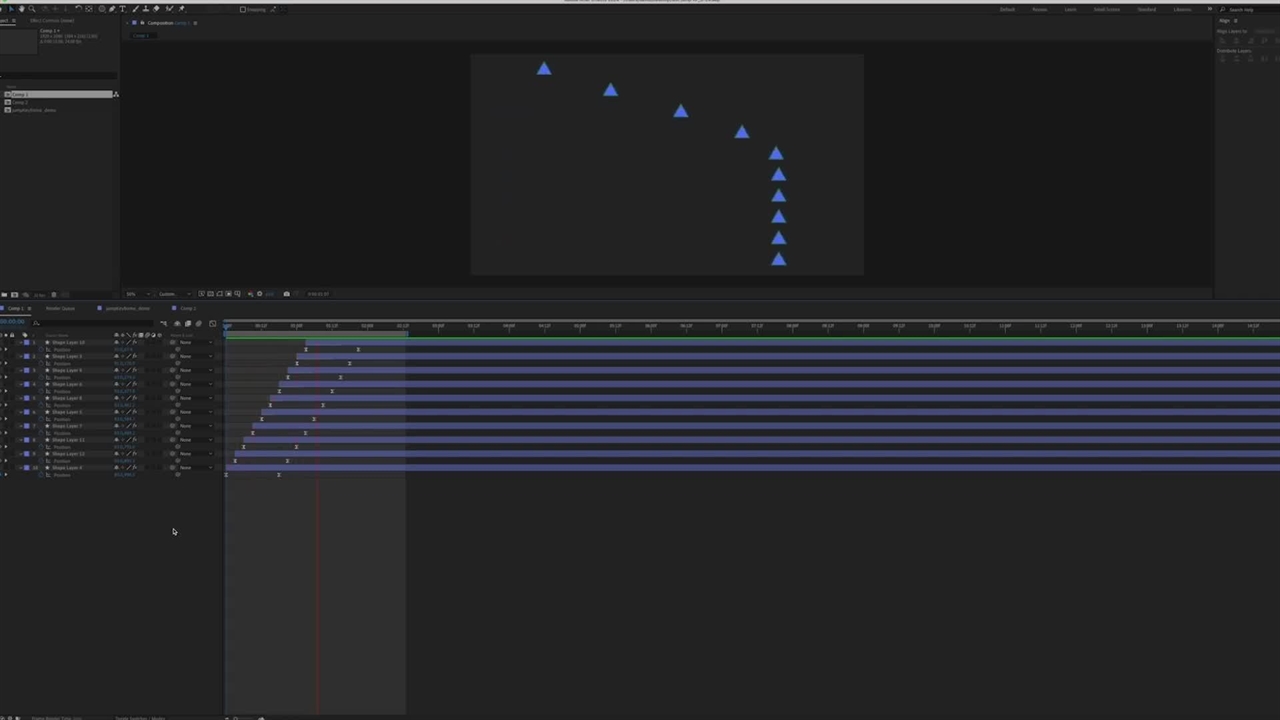Click the second Position keyframe of Shape Layer 10
The width and height of the screenshot is (1280, 720).
pos(358,349)
